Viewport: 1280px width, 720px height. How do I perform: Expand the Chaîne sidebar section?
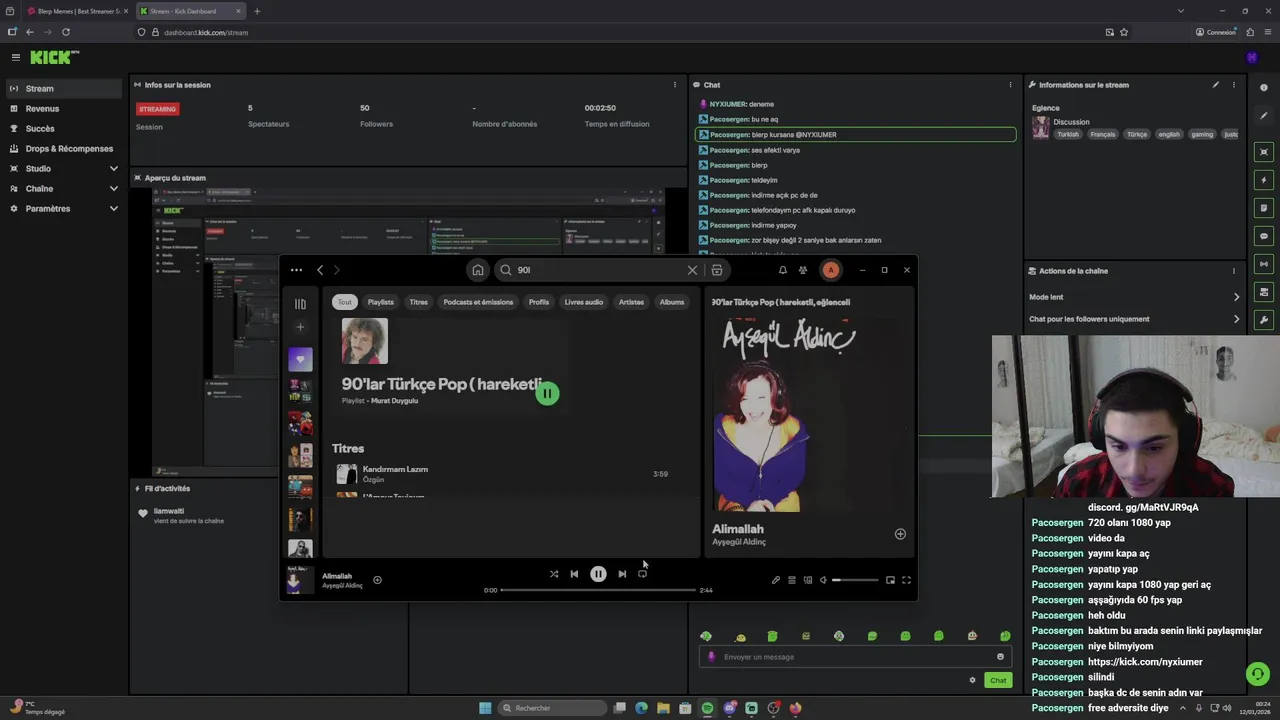coord(64,189)
